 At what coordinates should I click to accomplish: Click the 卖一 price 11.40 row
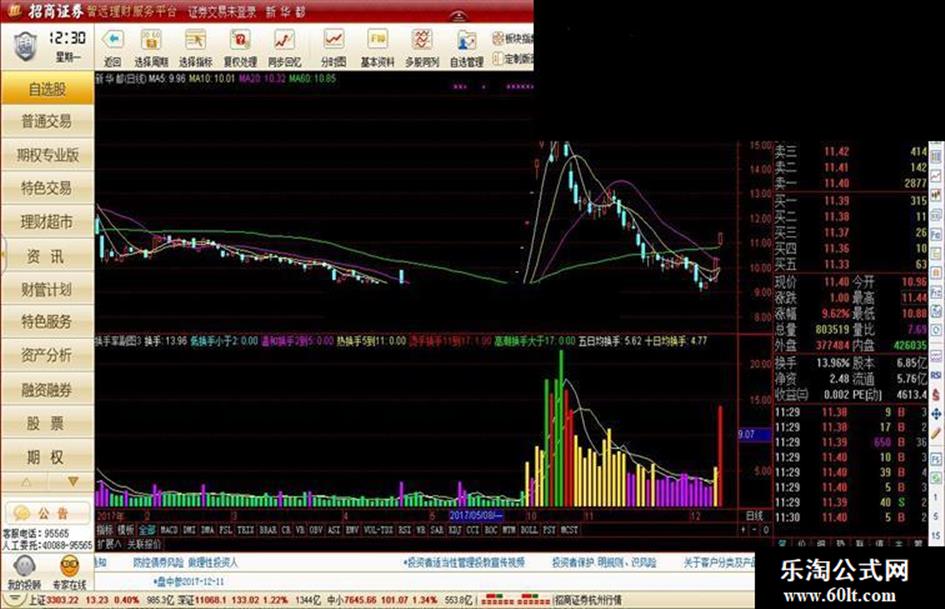click(850, 183)
